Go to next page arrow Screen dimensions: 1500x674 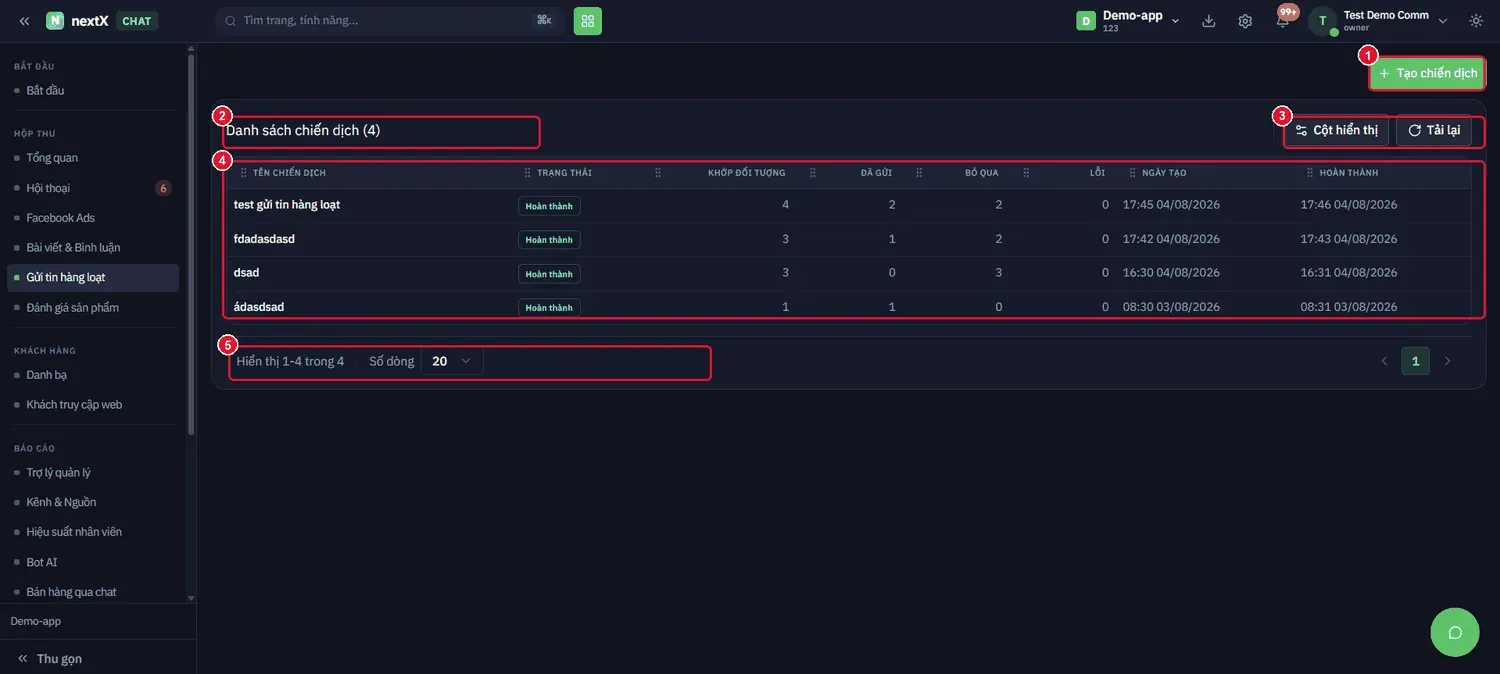tap(1447, 361)
